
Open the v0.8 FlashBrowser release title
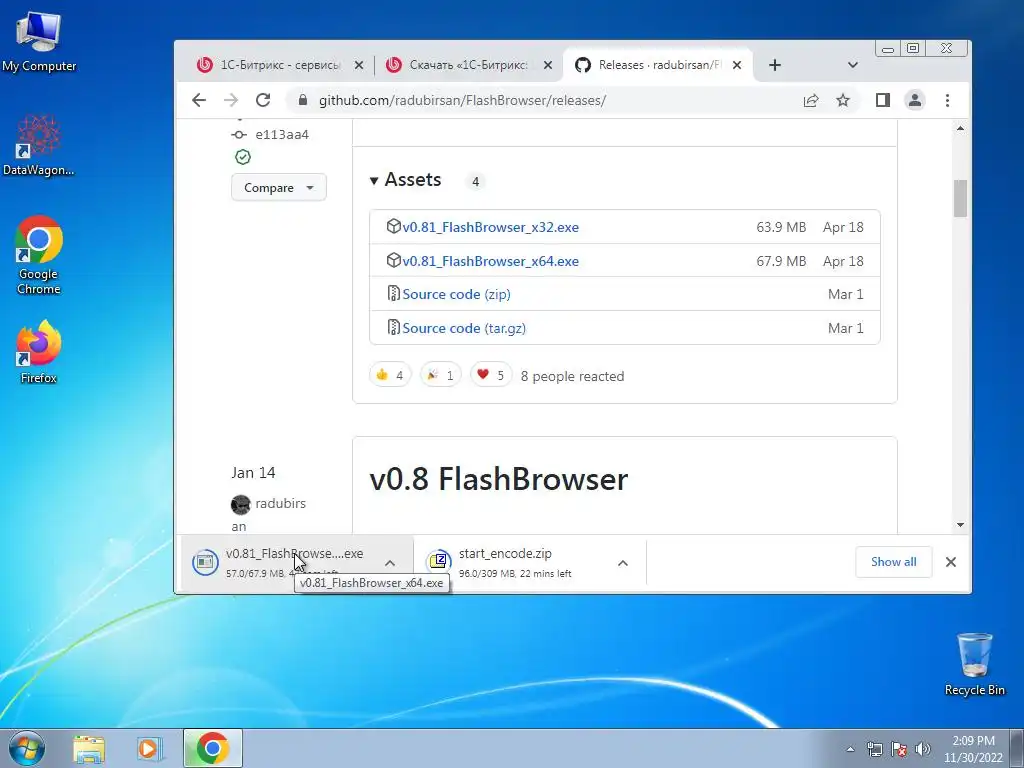[x=498, y=479]
